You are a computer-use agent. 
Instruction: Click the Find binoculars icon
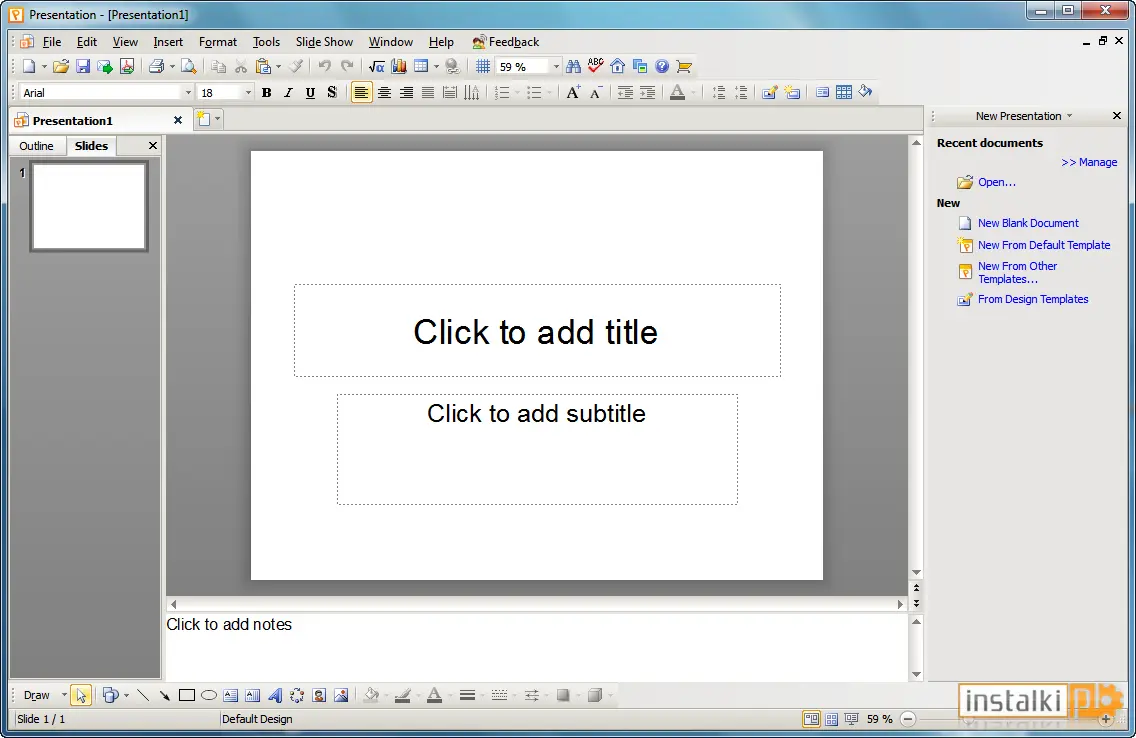coord(573,67)
